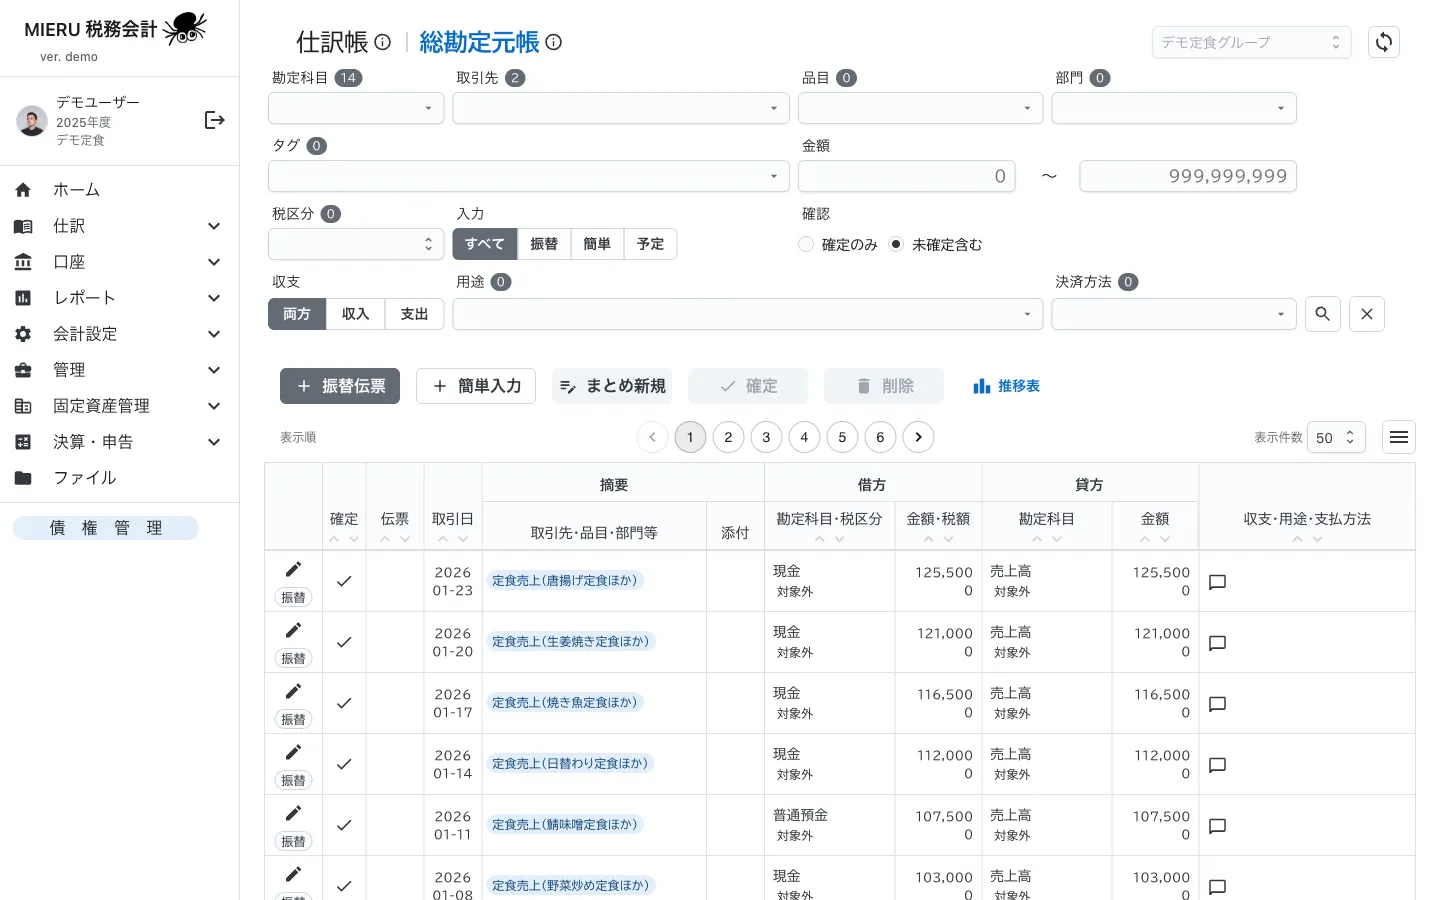Open the 品目 dropdown filter

(920, 108)
